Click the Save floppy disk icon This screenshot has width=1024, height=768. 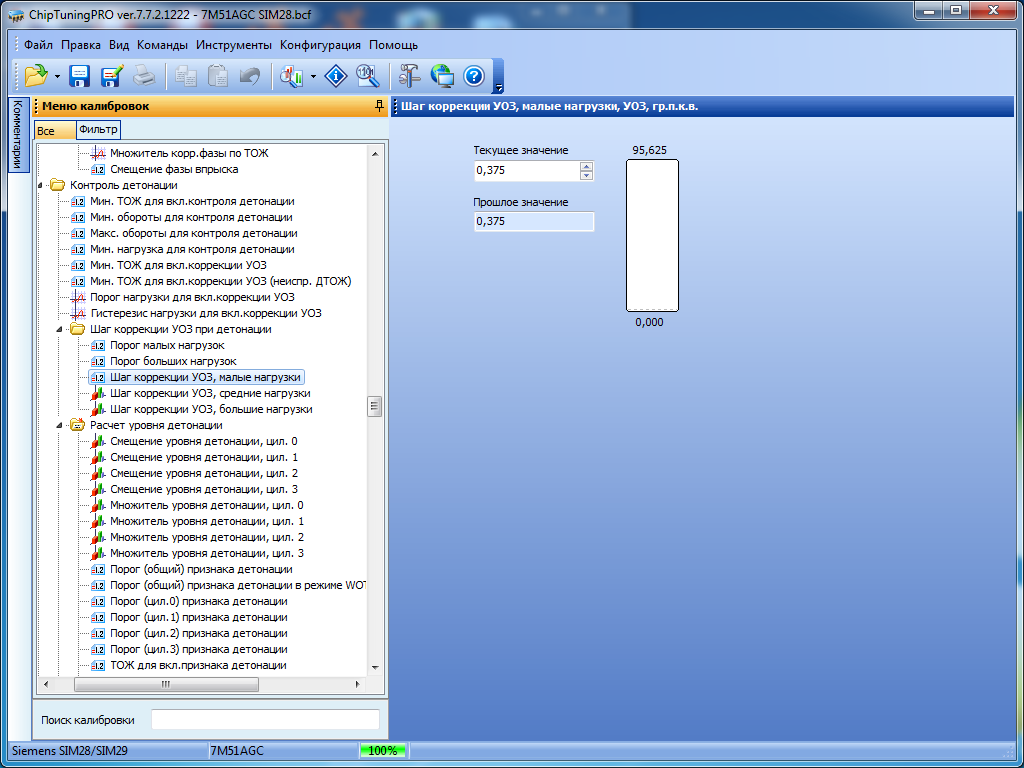[x=80, y=76]
